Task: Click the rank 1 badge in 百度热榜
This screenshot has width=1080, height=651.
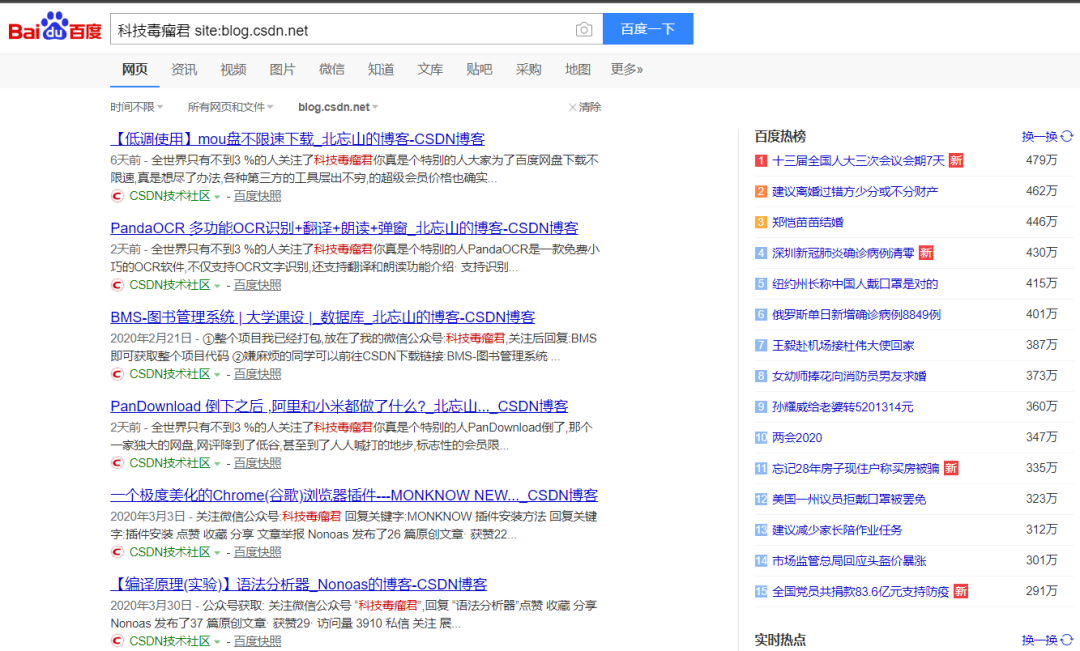Action: (760, 161)
